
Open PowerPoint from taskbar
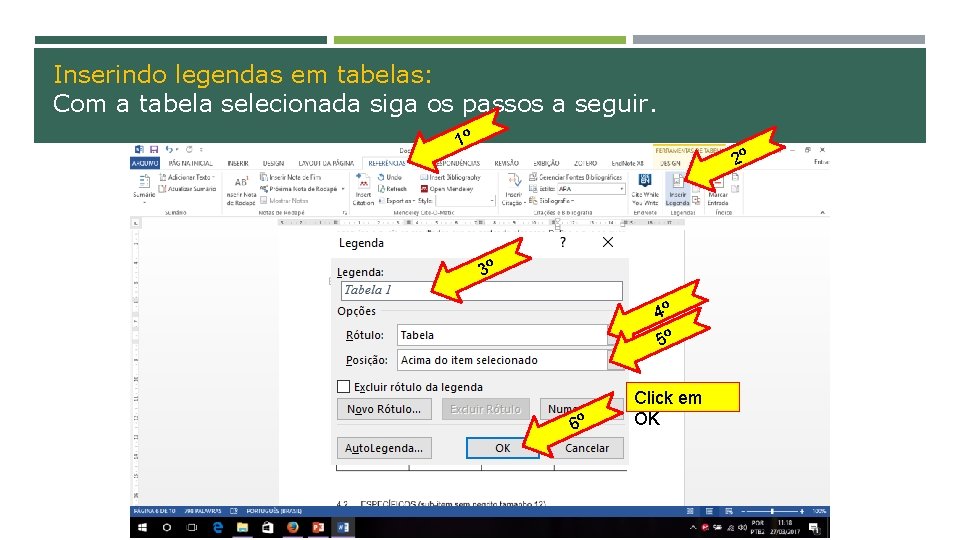coord(318,527)
